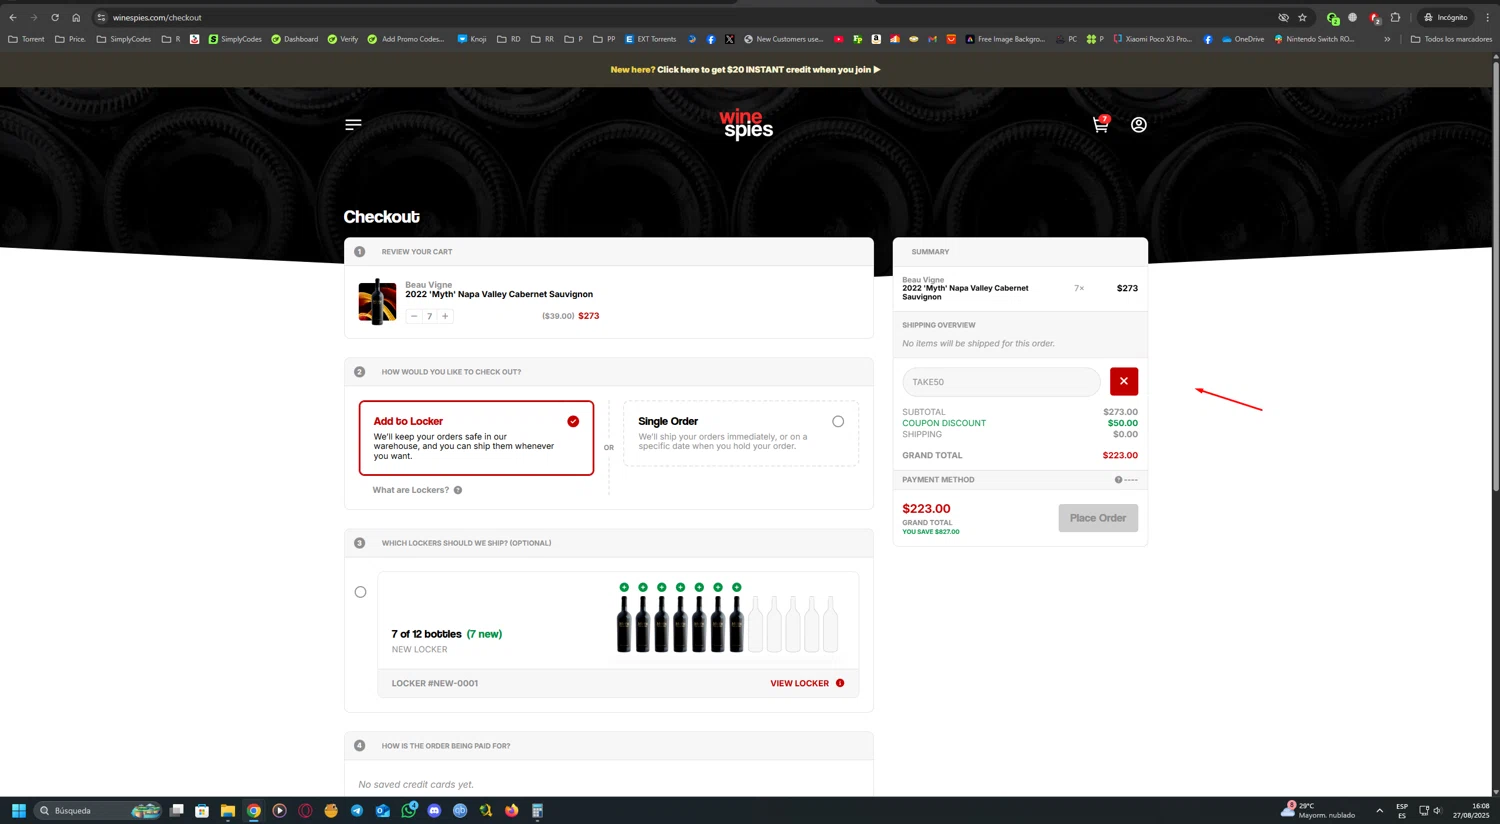Click the 2022 'Myth' Cabernet cart title
1500x824 pixels.
pos(499,294)
